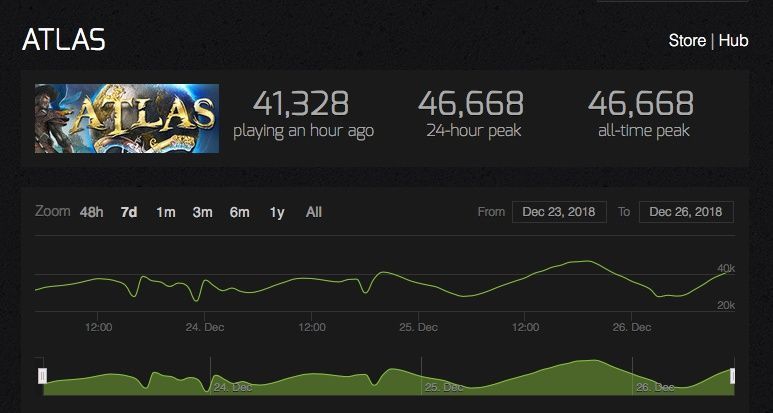Click the ATLAS game banner image
Screen dimensions: 773x413
pyautogui.click(x=127, y=118)
